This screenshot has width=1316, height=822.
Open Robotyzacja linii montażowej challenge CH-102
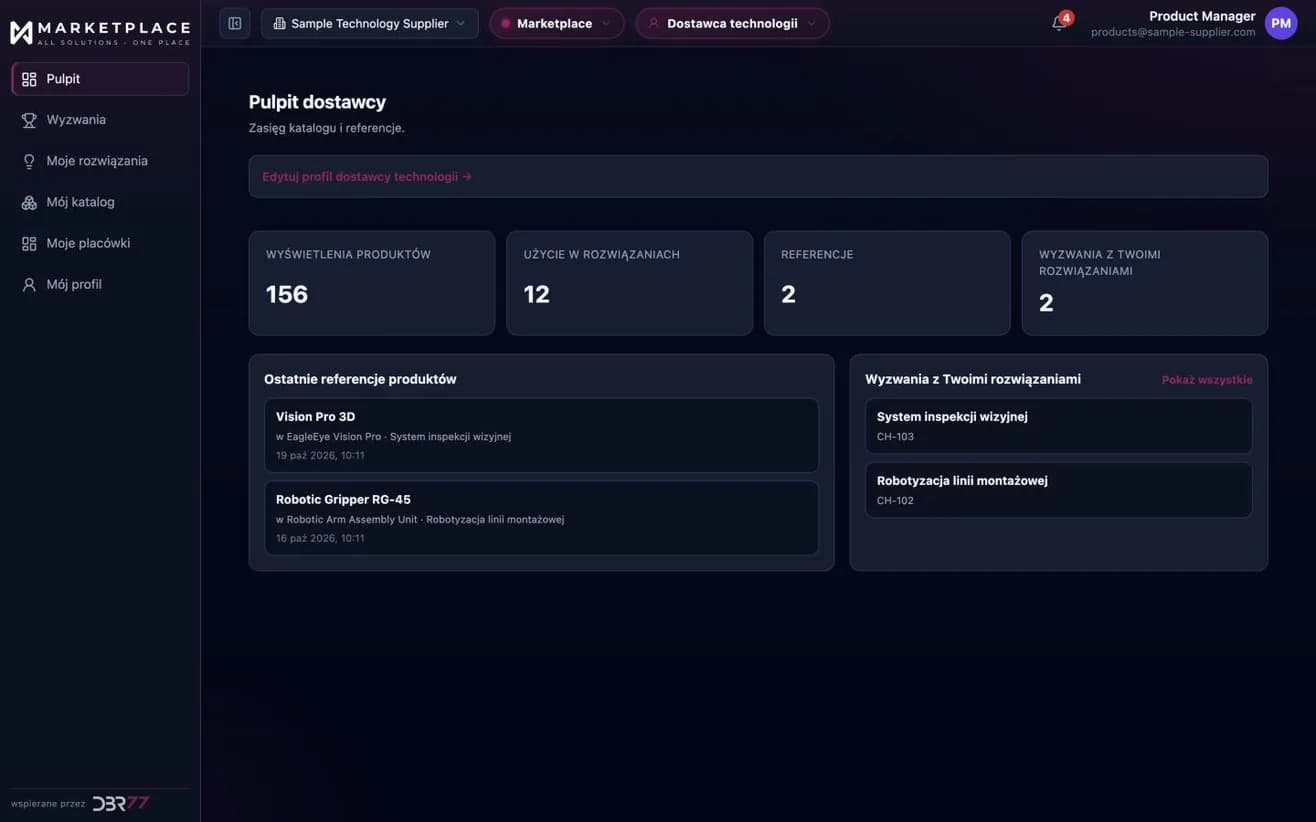(1058, 490)
